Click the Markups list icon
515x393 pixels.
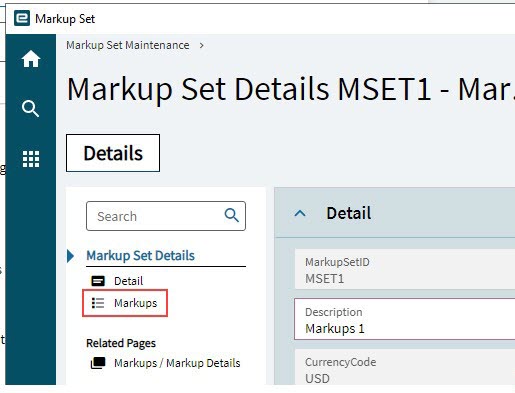pyautogui.click(x=98, y=303)
